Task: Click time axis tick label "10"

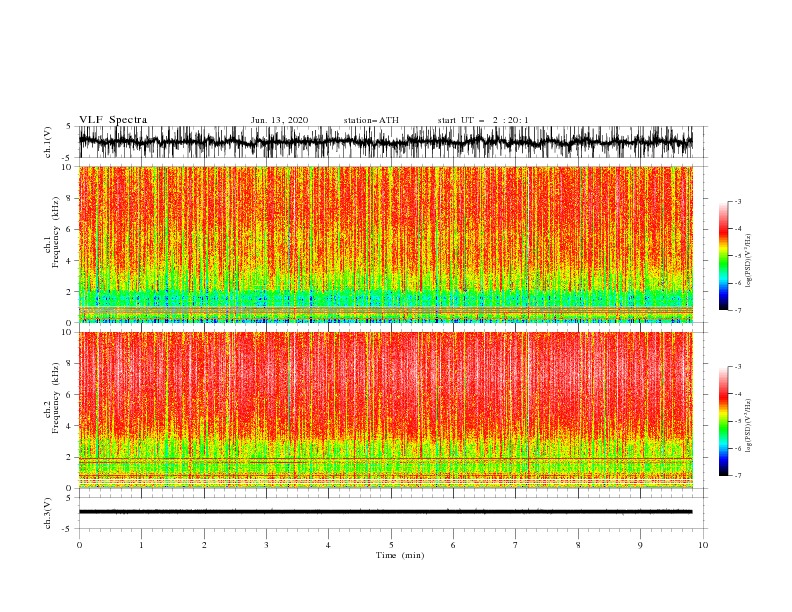Action: coord(703,545)
